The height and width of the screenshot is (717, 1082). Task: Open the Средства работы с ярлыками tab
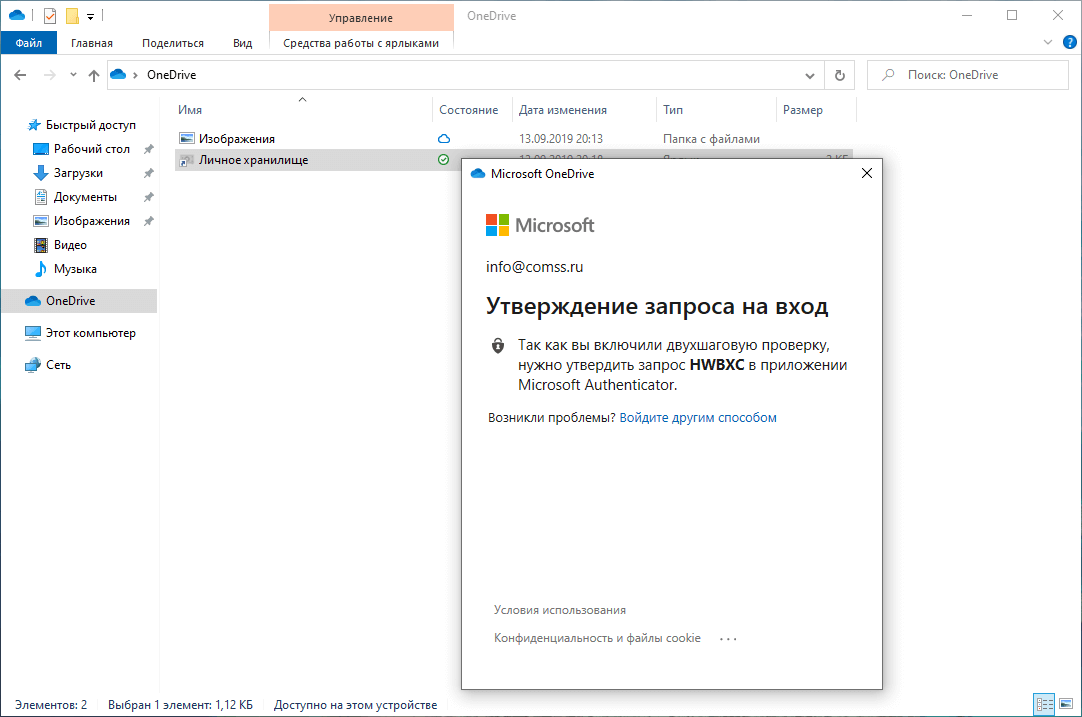pyautogui.click(x=361, y=44)
